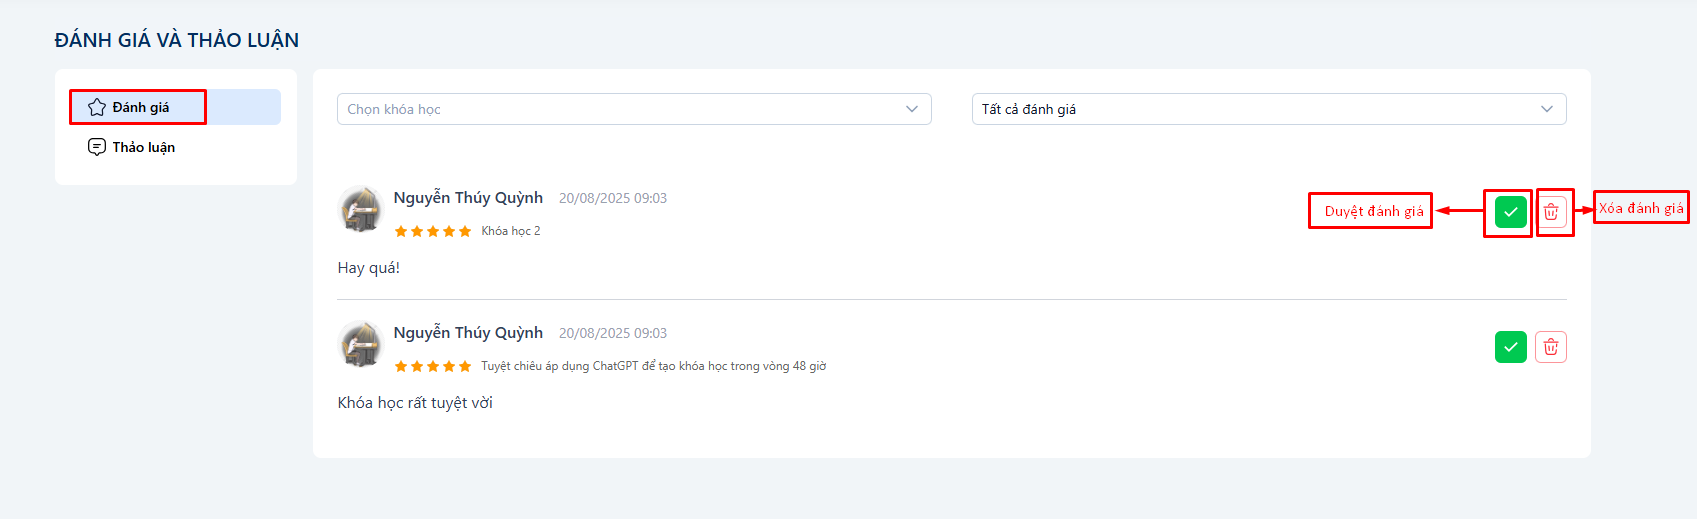The height and width of the screenshot is (519, 1697).
Task: Approve the "Hay quá!" review with green checkmark
Action: (x=1510, y=212)
